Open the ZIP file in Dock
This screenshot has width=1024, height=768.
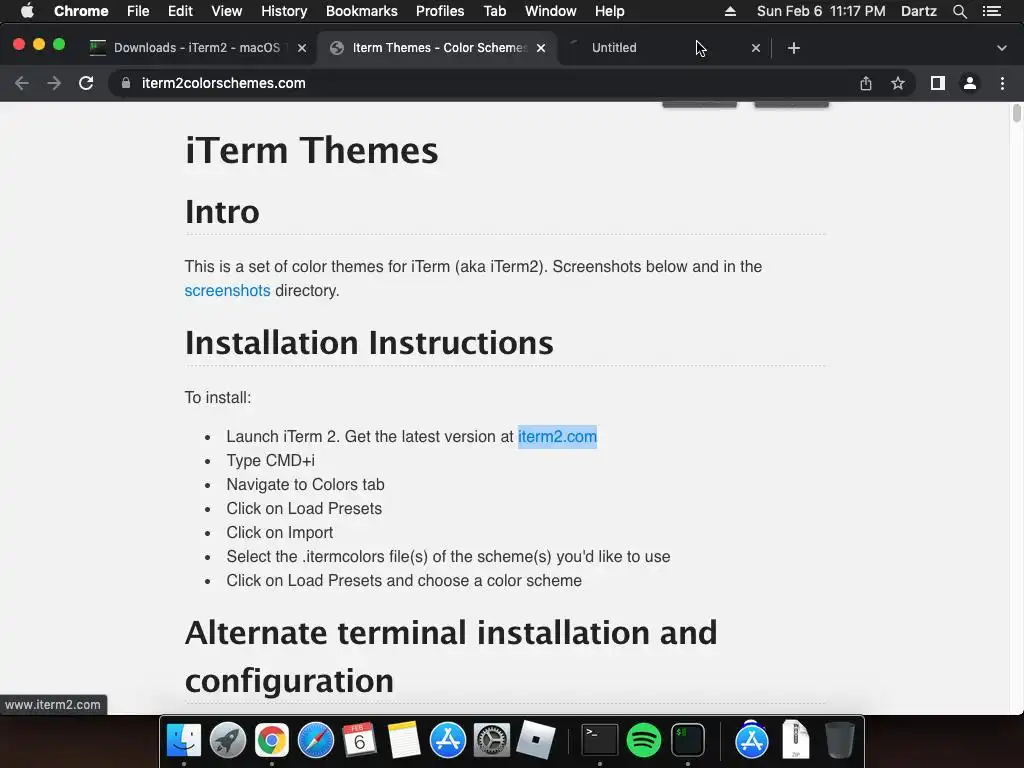(x=795, y=739)
